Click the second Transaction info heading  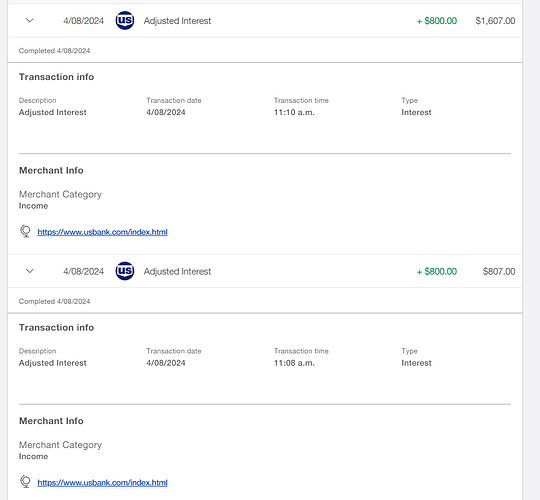[56, 327]
